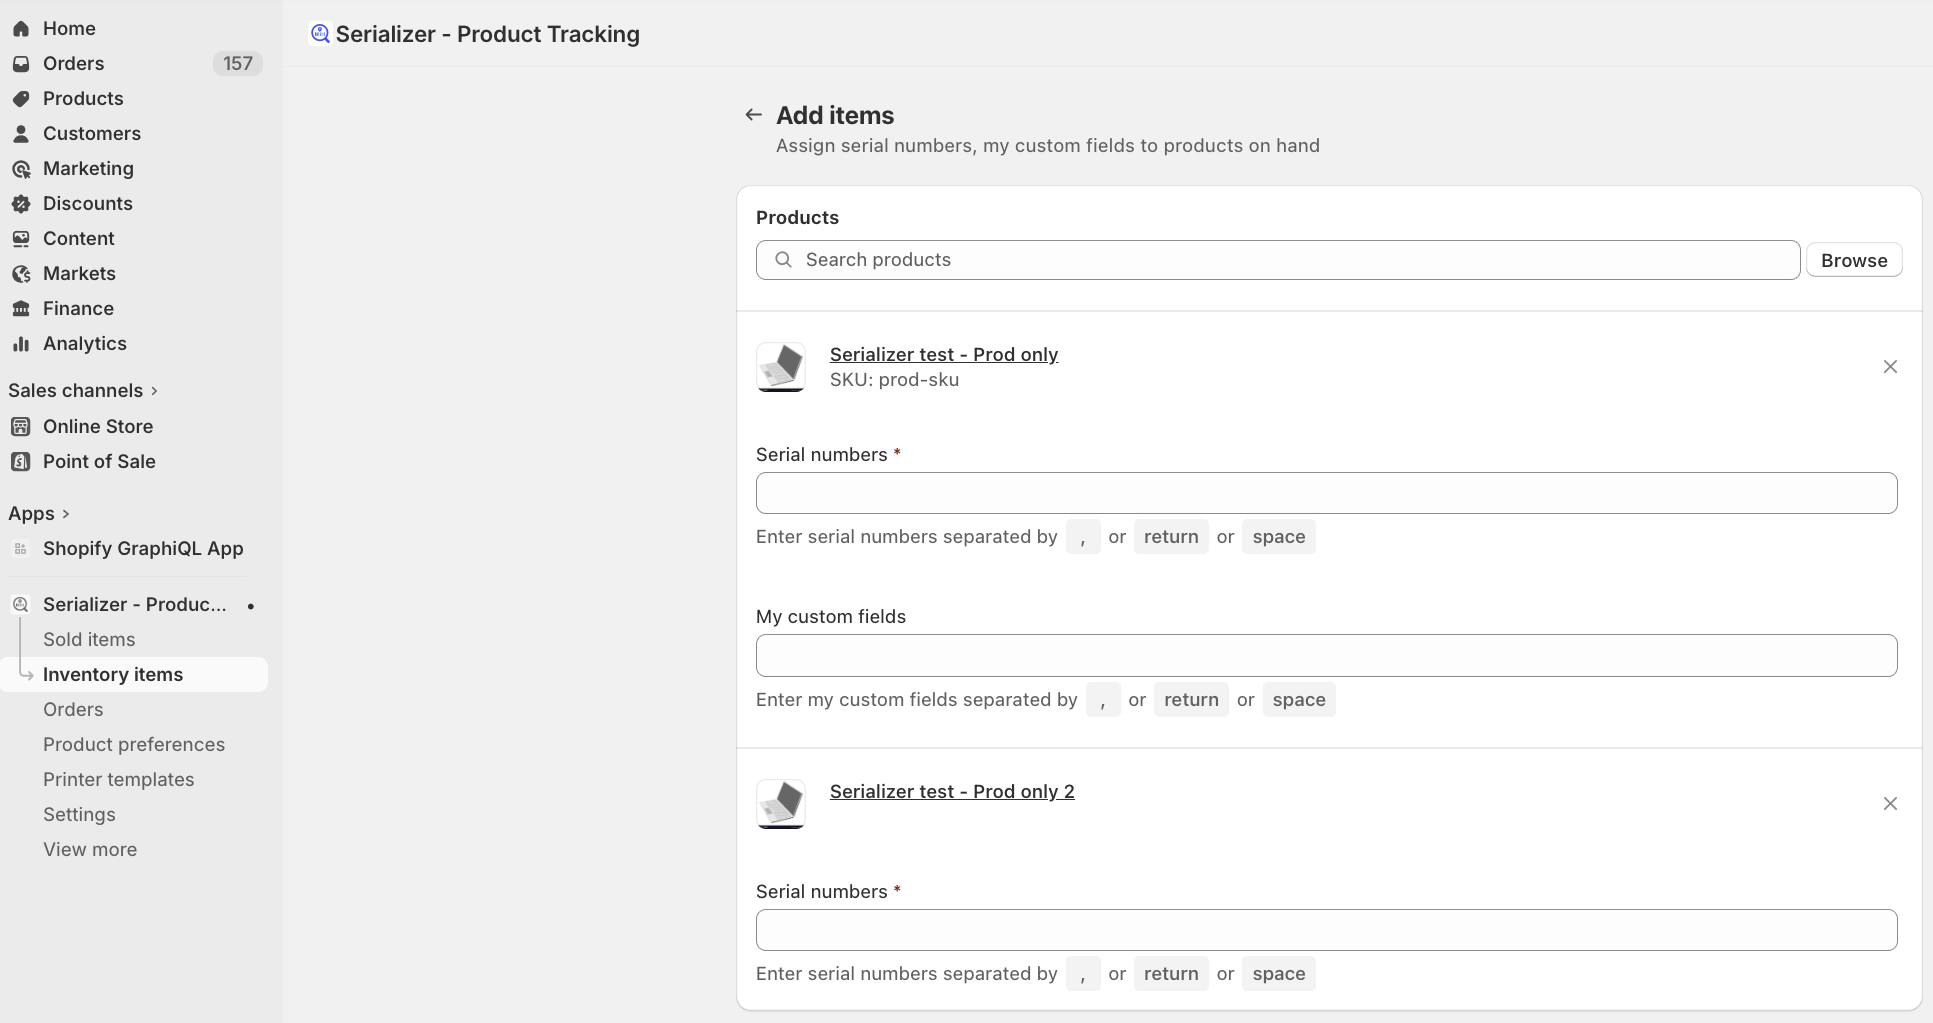Expand View more in Serializer submenu
1933x1023 pixels.
(90, 850)
